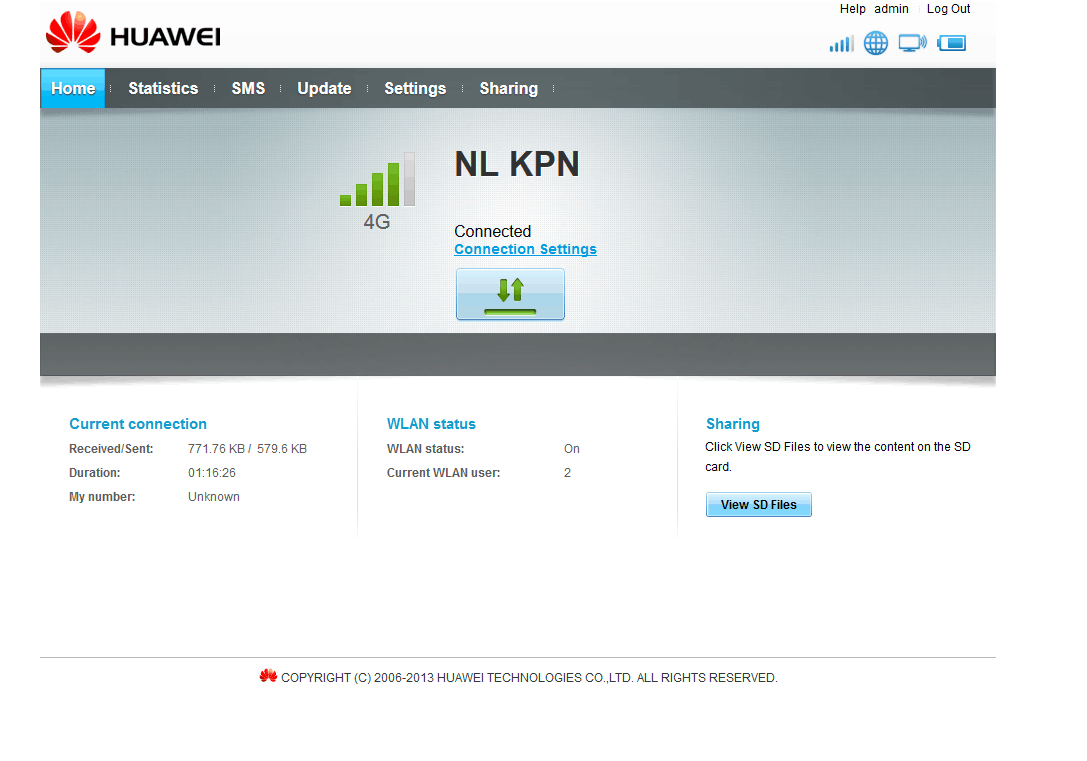Log Out of the router

click(948, 9)
